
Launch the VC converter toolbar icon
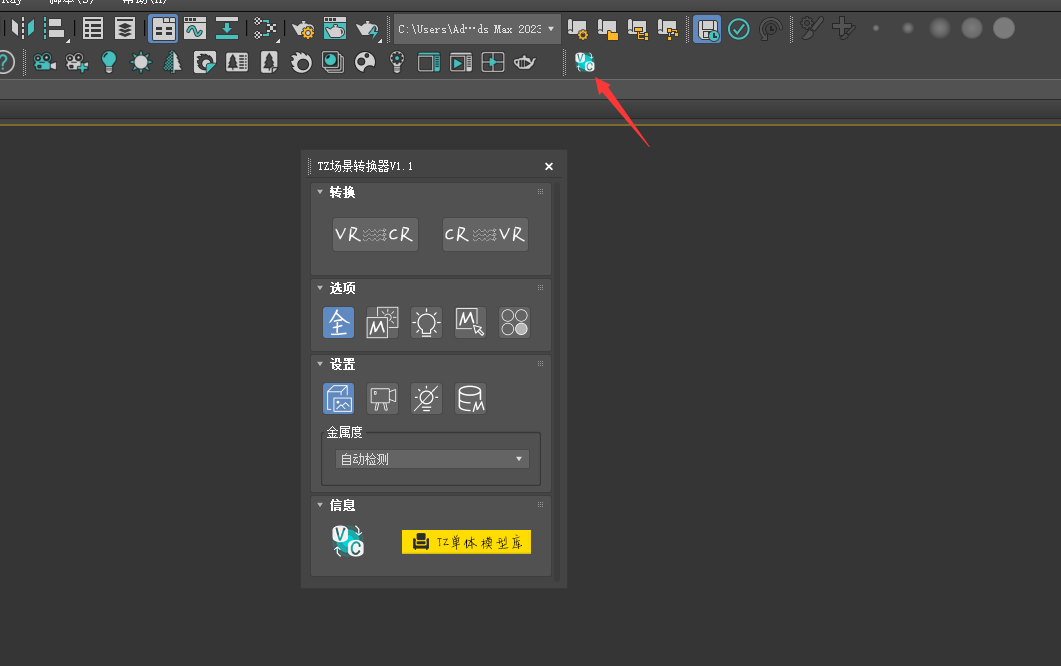pyautogui.click(x=585, y=62)
